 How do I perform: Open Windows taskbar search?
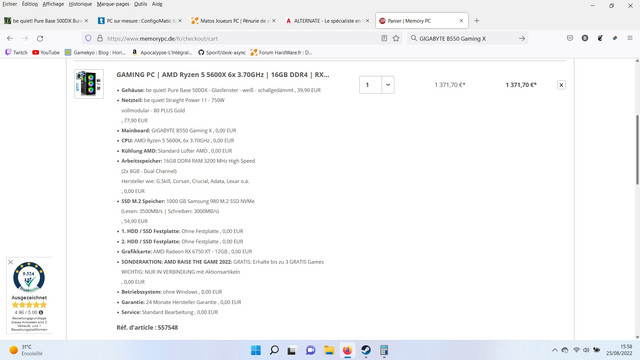point(274,350)
